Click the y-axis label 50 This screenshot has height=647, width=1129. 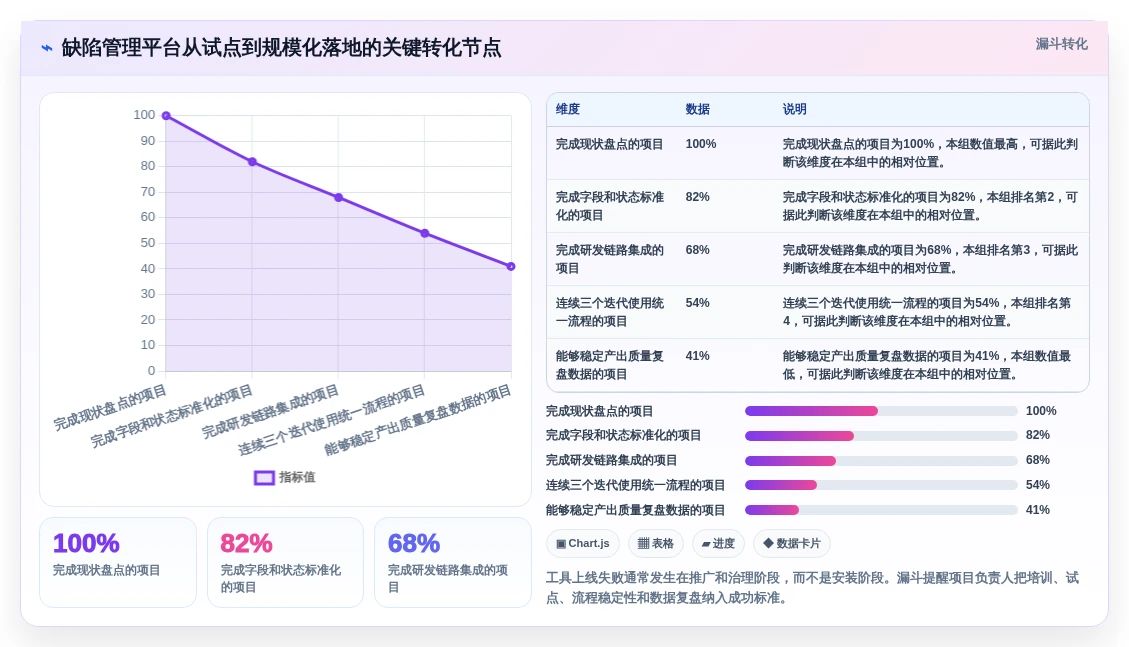coord(148,243)
